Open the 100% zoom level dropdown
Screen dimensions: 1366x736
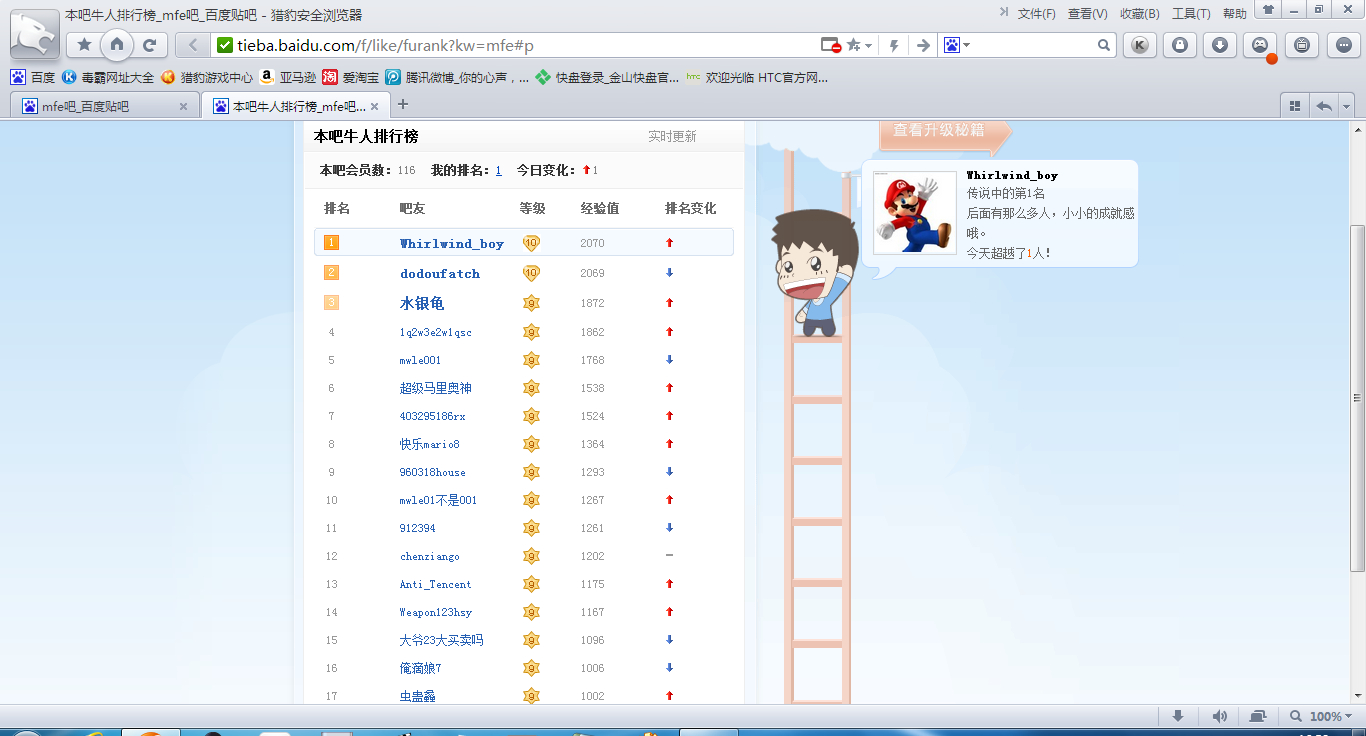point(1322,716)
